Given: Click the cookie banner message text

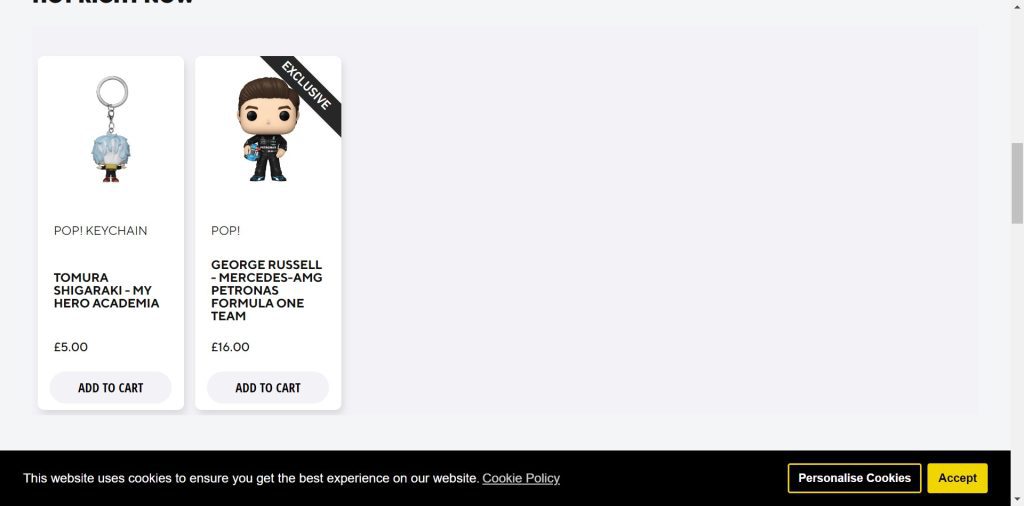Looking at the screenshot, I should 251,478.
